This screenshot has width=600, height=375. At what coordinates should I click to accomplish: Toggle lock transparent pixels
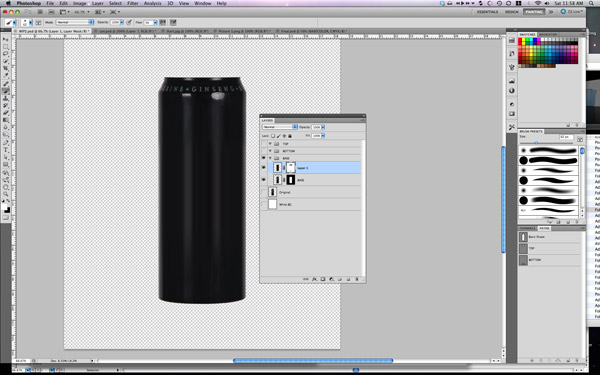tap(273, 136)
